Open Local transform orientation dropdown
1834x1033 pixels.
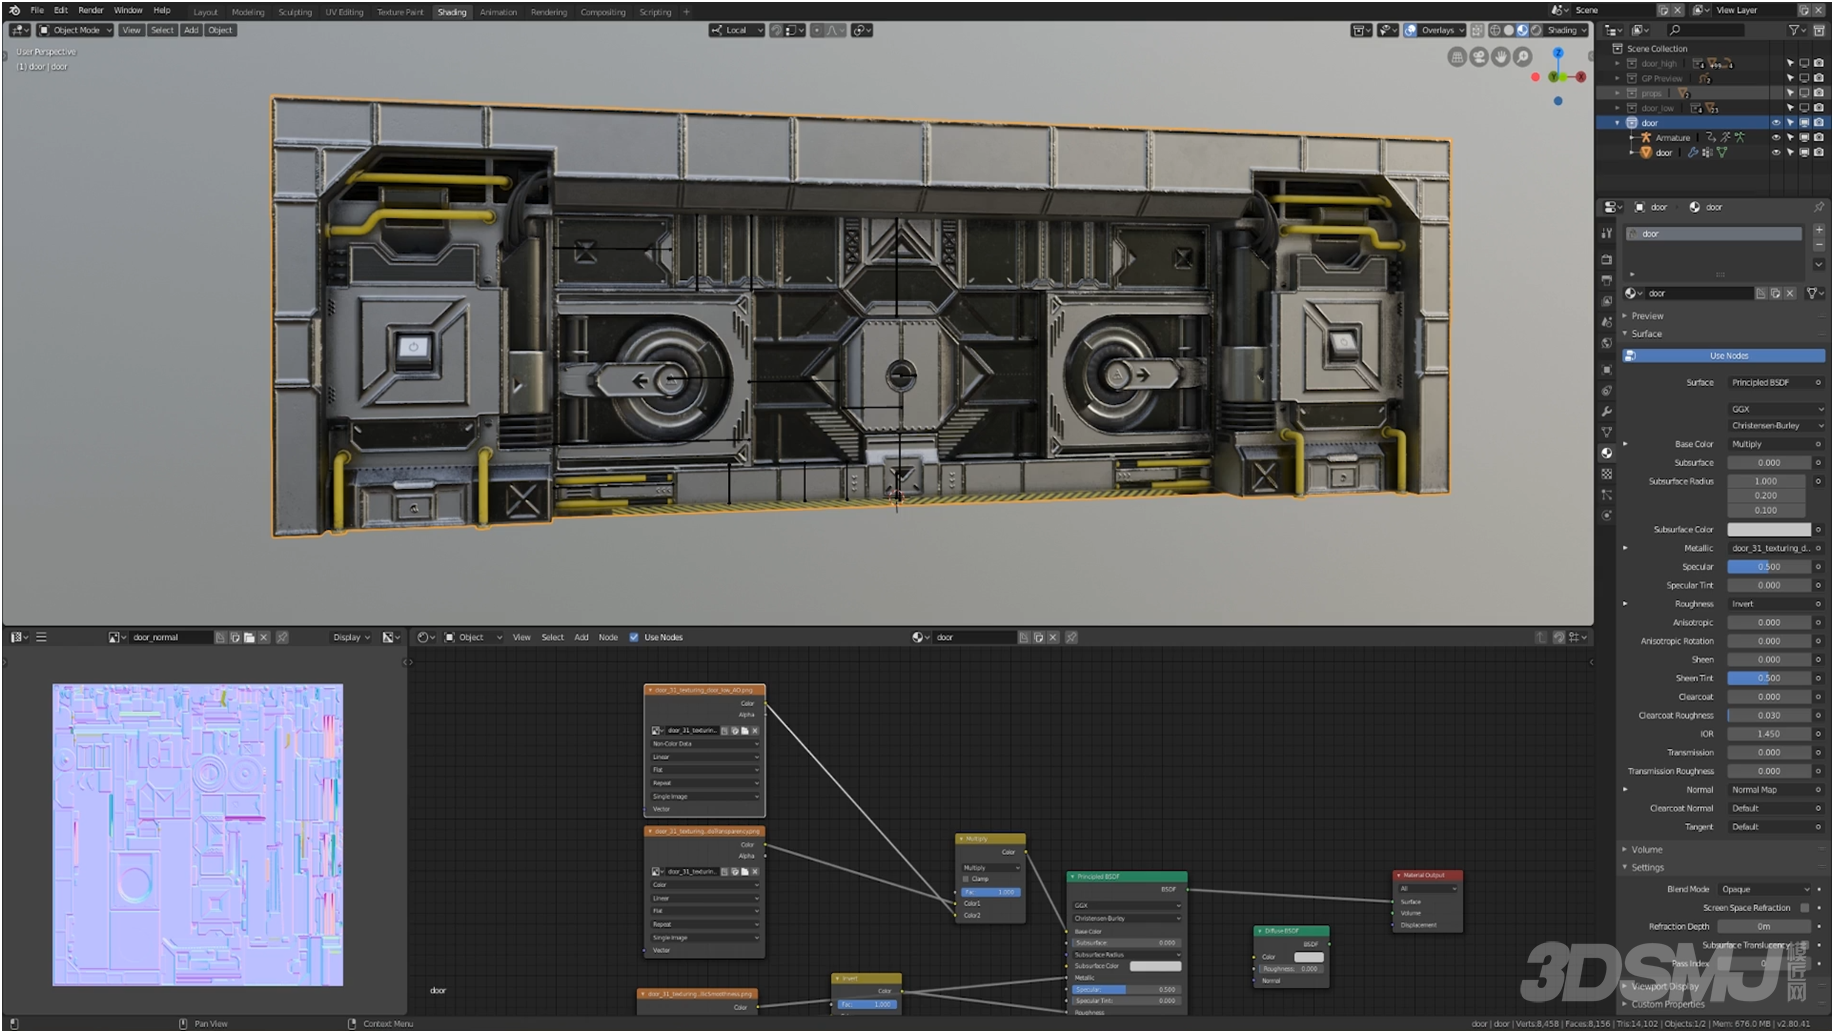click(x=737, y=30)
